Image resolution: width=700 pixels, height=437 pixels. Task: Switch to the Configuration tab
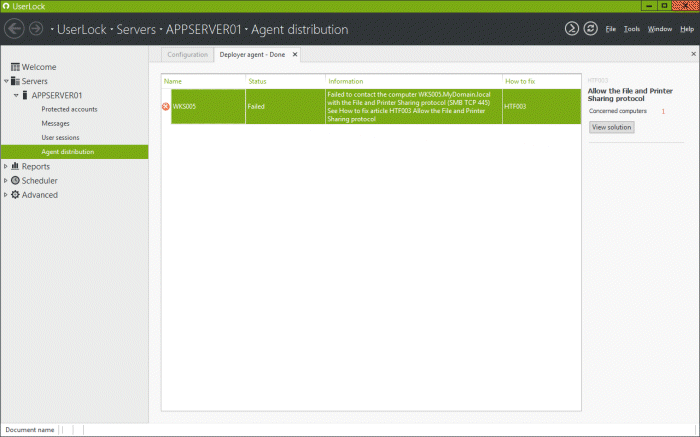(x=188, y=54)
